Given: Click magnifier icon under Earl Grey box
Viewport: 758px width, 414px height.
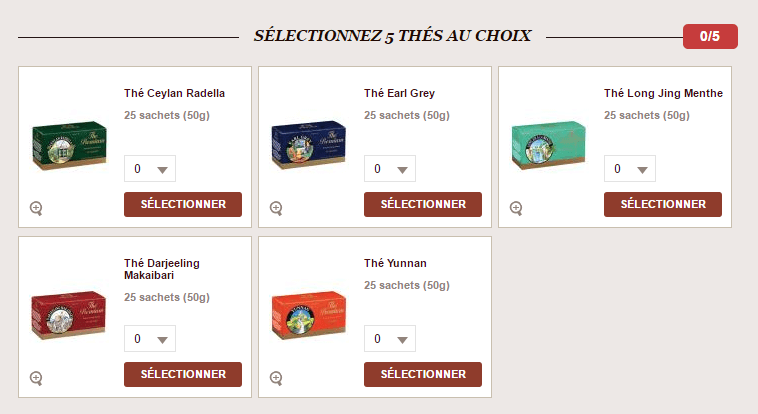Looking at the screenshot, I should tap(276, 208).
